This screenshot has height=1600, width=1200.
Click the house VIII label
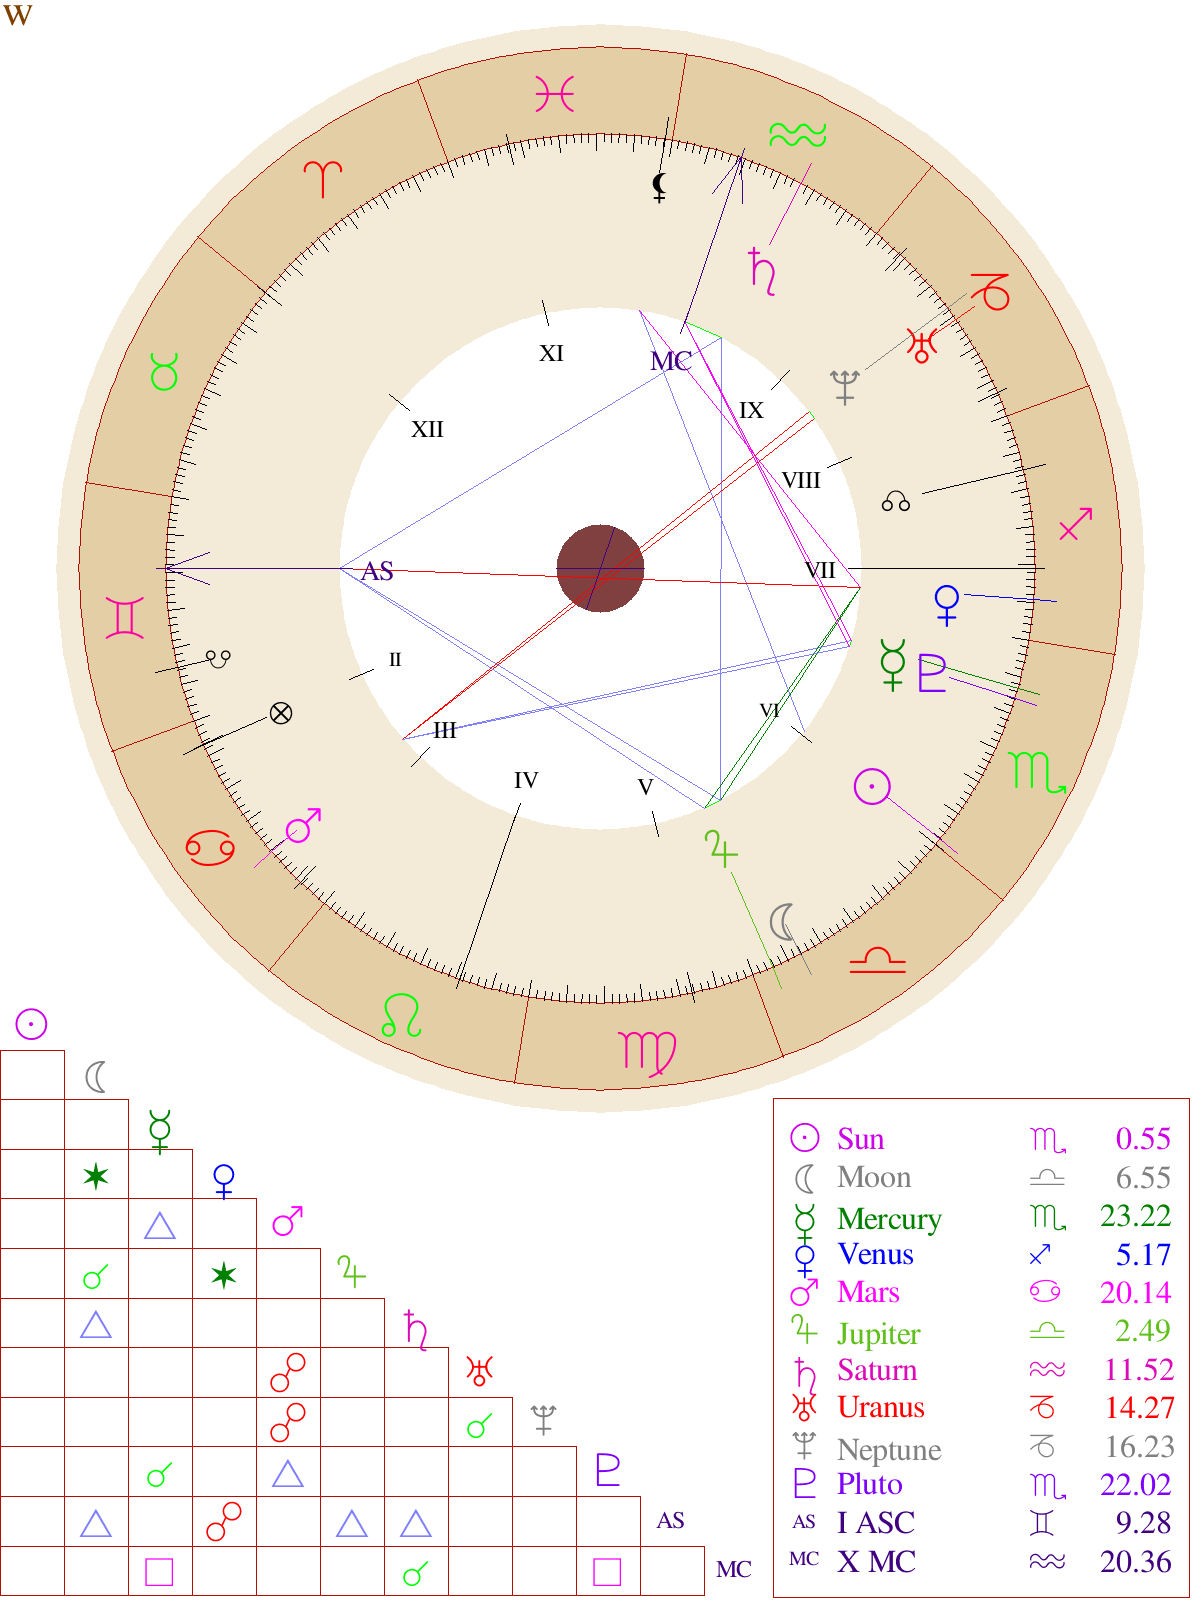click(801, 480)
